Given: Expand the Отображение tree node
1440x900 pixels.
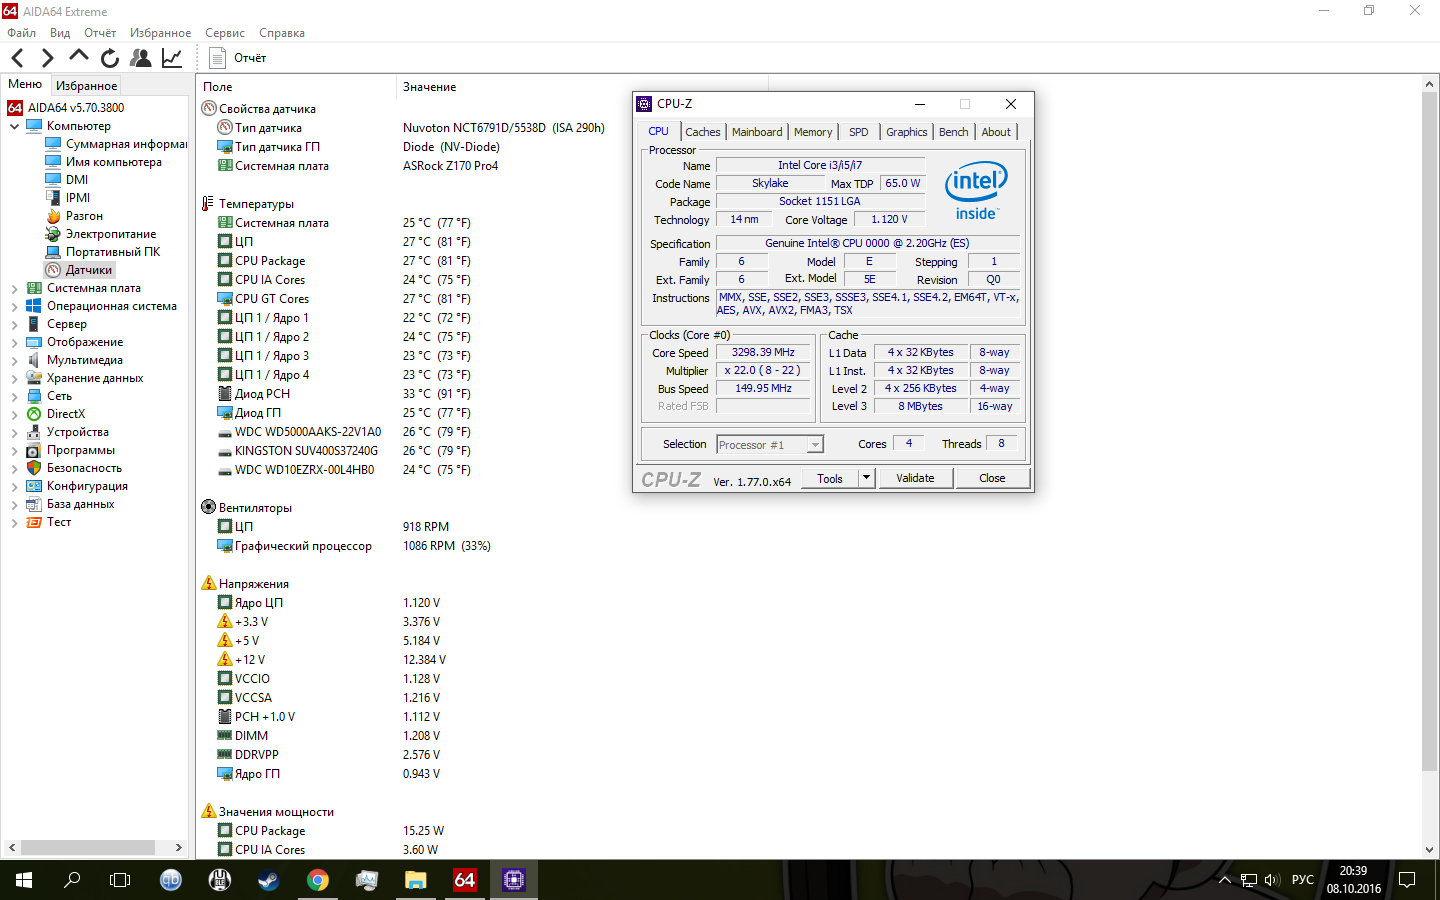Looking at the screenshot, I should (14, 342).
